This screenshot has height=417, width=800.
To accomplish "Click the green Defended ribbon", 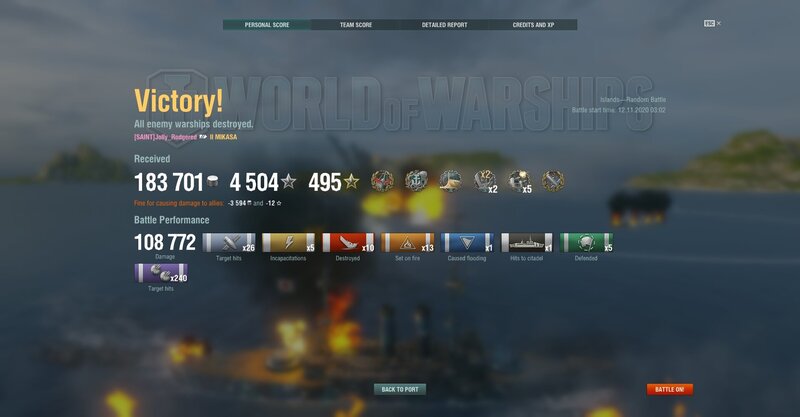I will (586, 243).
